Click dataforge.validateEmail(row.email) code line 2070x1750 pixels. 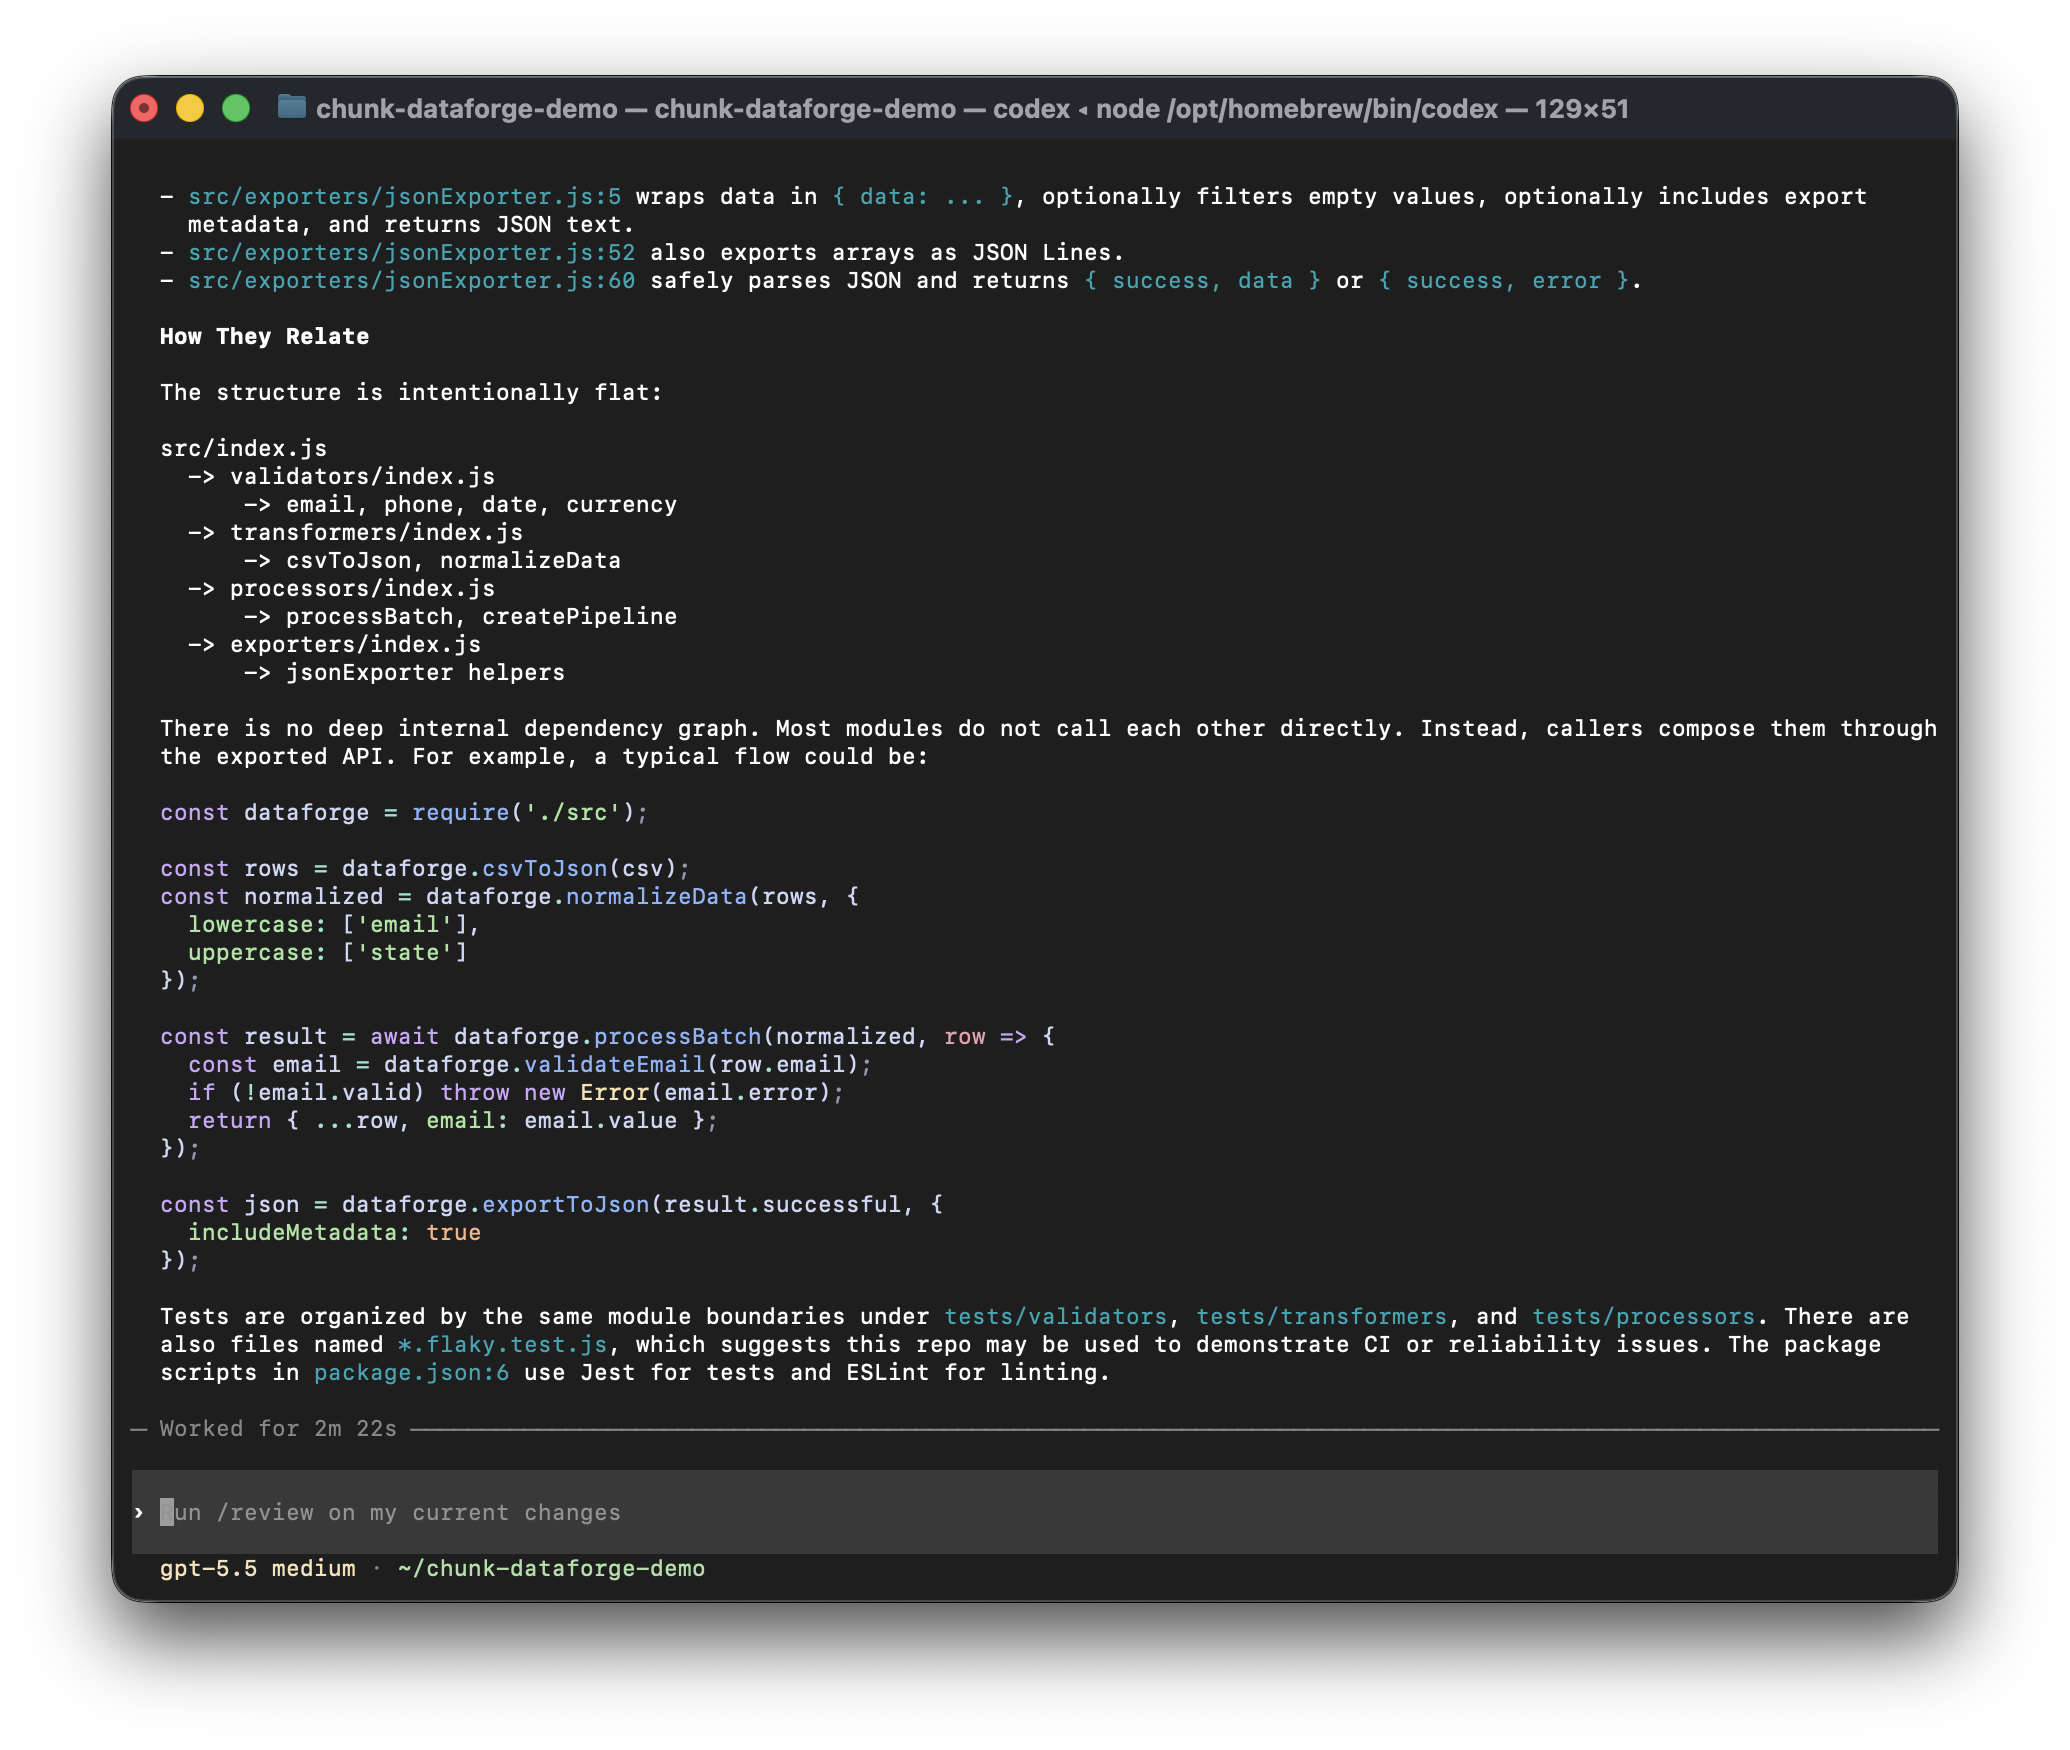pyautogui.click(x=531, y=1064)
